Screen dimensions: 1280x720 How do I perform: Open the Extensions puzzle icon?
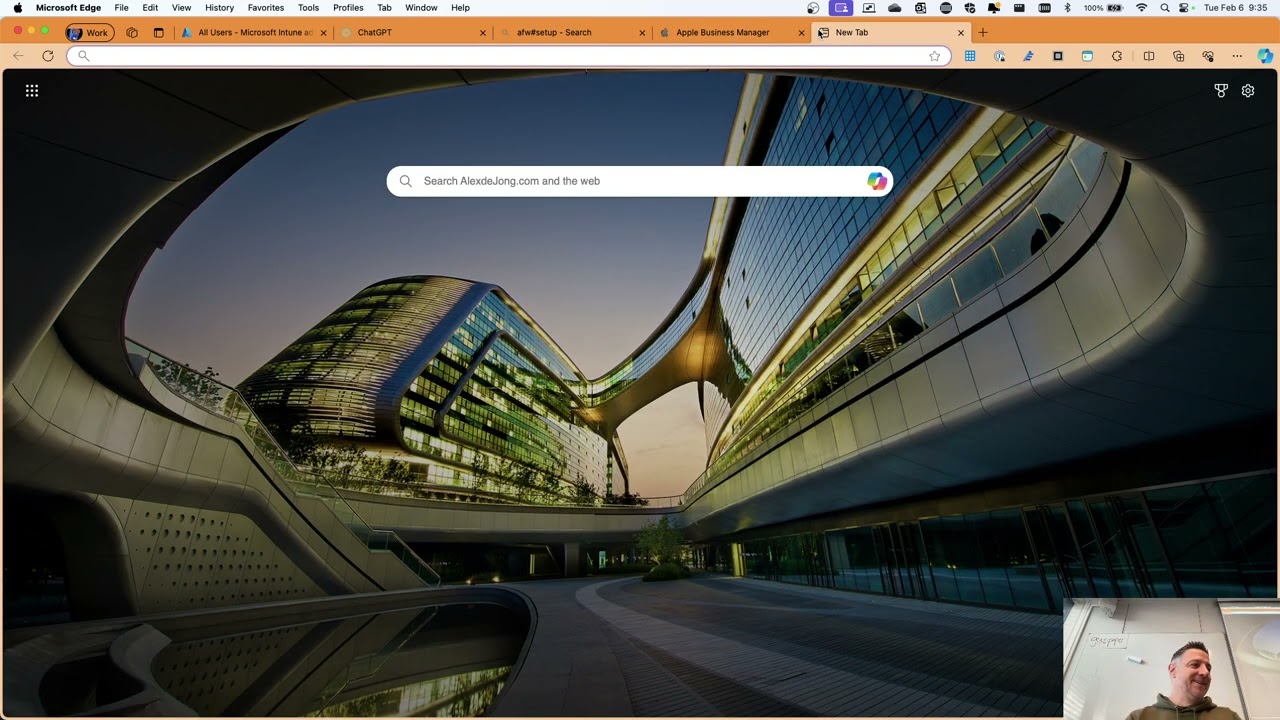[x=1117, y=56]
